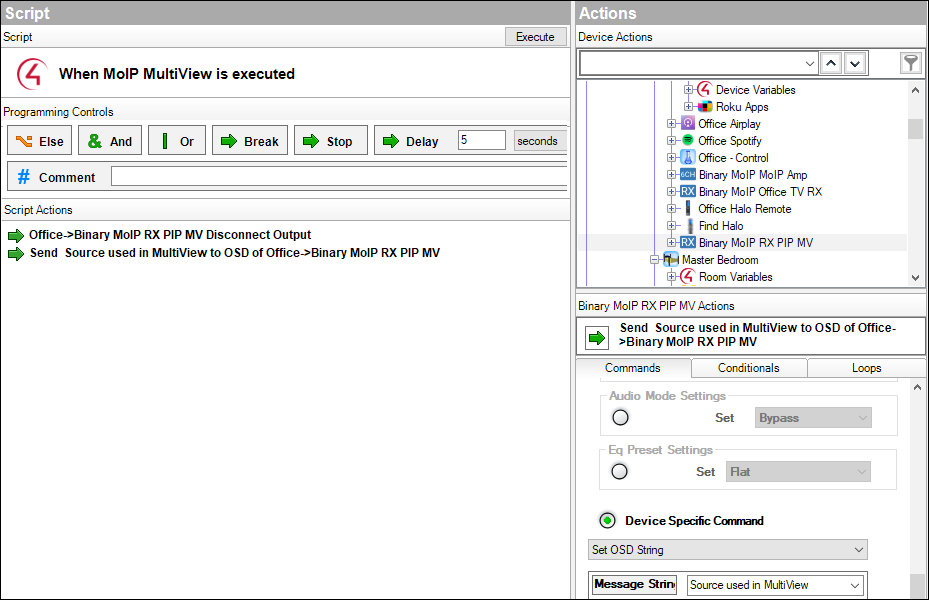Click the filter funnel icon in Device Actions
The height and width of the screenshot is (600, 929).
pos(910,64)
